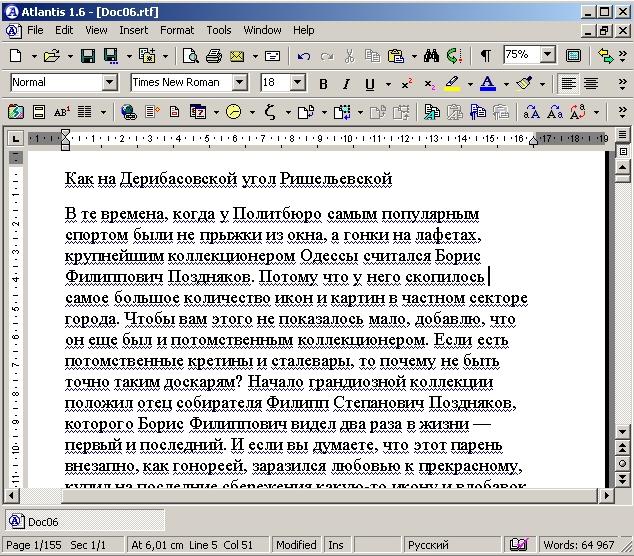Click the next page double-arrow button

(622, 479)
